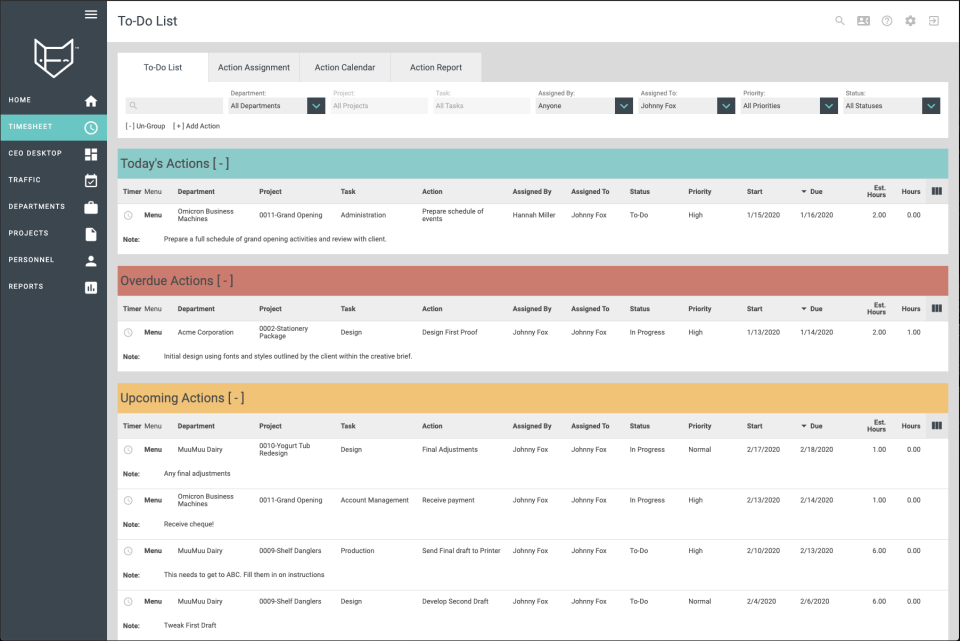Click the timer circle for Final Adjustments row
This screenshot has height=641, width=960.
click(x=129, y=449)
